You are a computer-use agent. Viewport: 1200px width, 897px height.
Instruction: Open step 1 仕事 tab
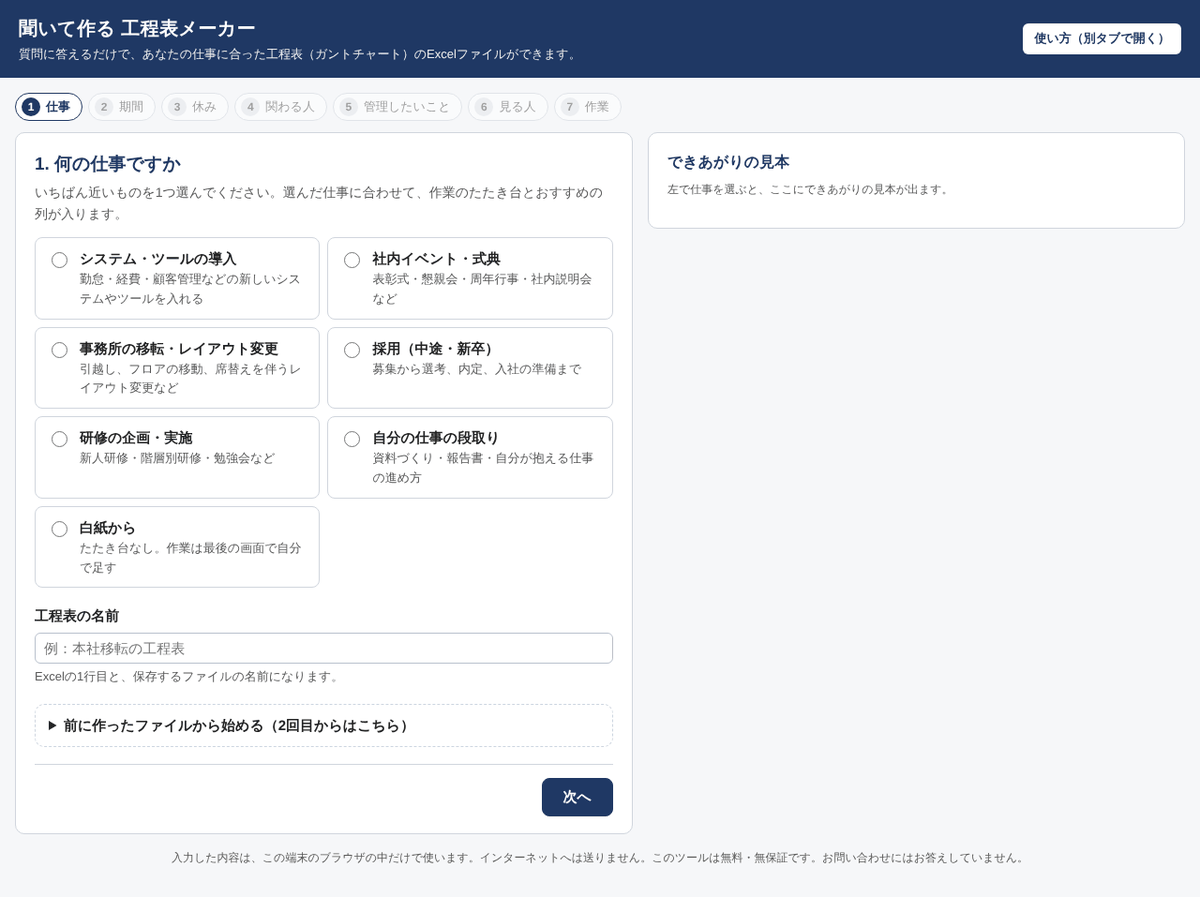tap(49, 107)
